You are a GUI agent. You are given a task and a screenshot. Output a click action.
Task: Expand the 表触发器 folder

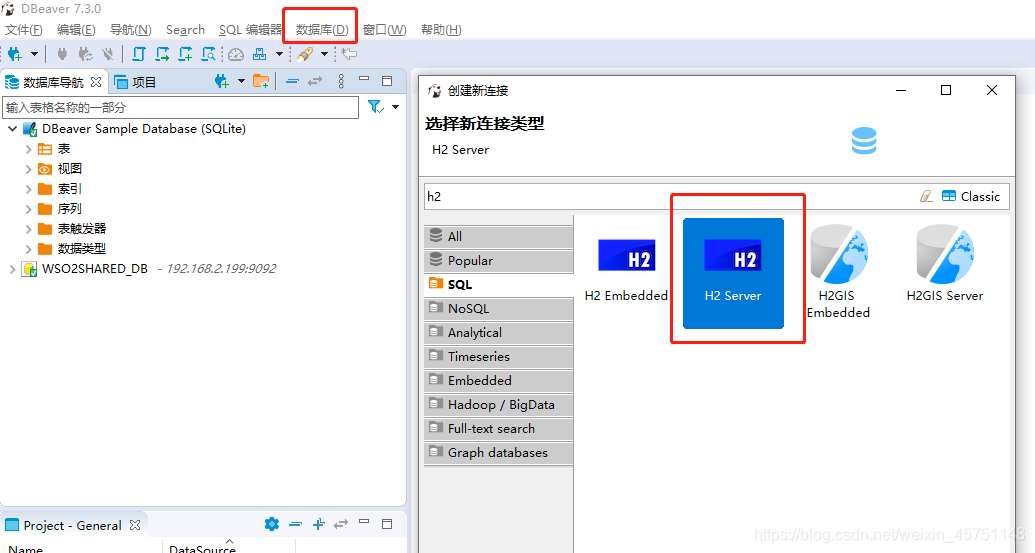pos(28,229)
